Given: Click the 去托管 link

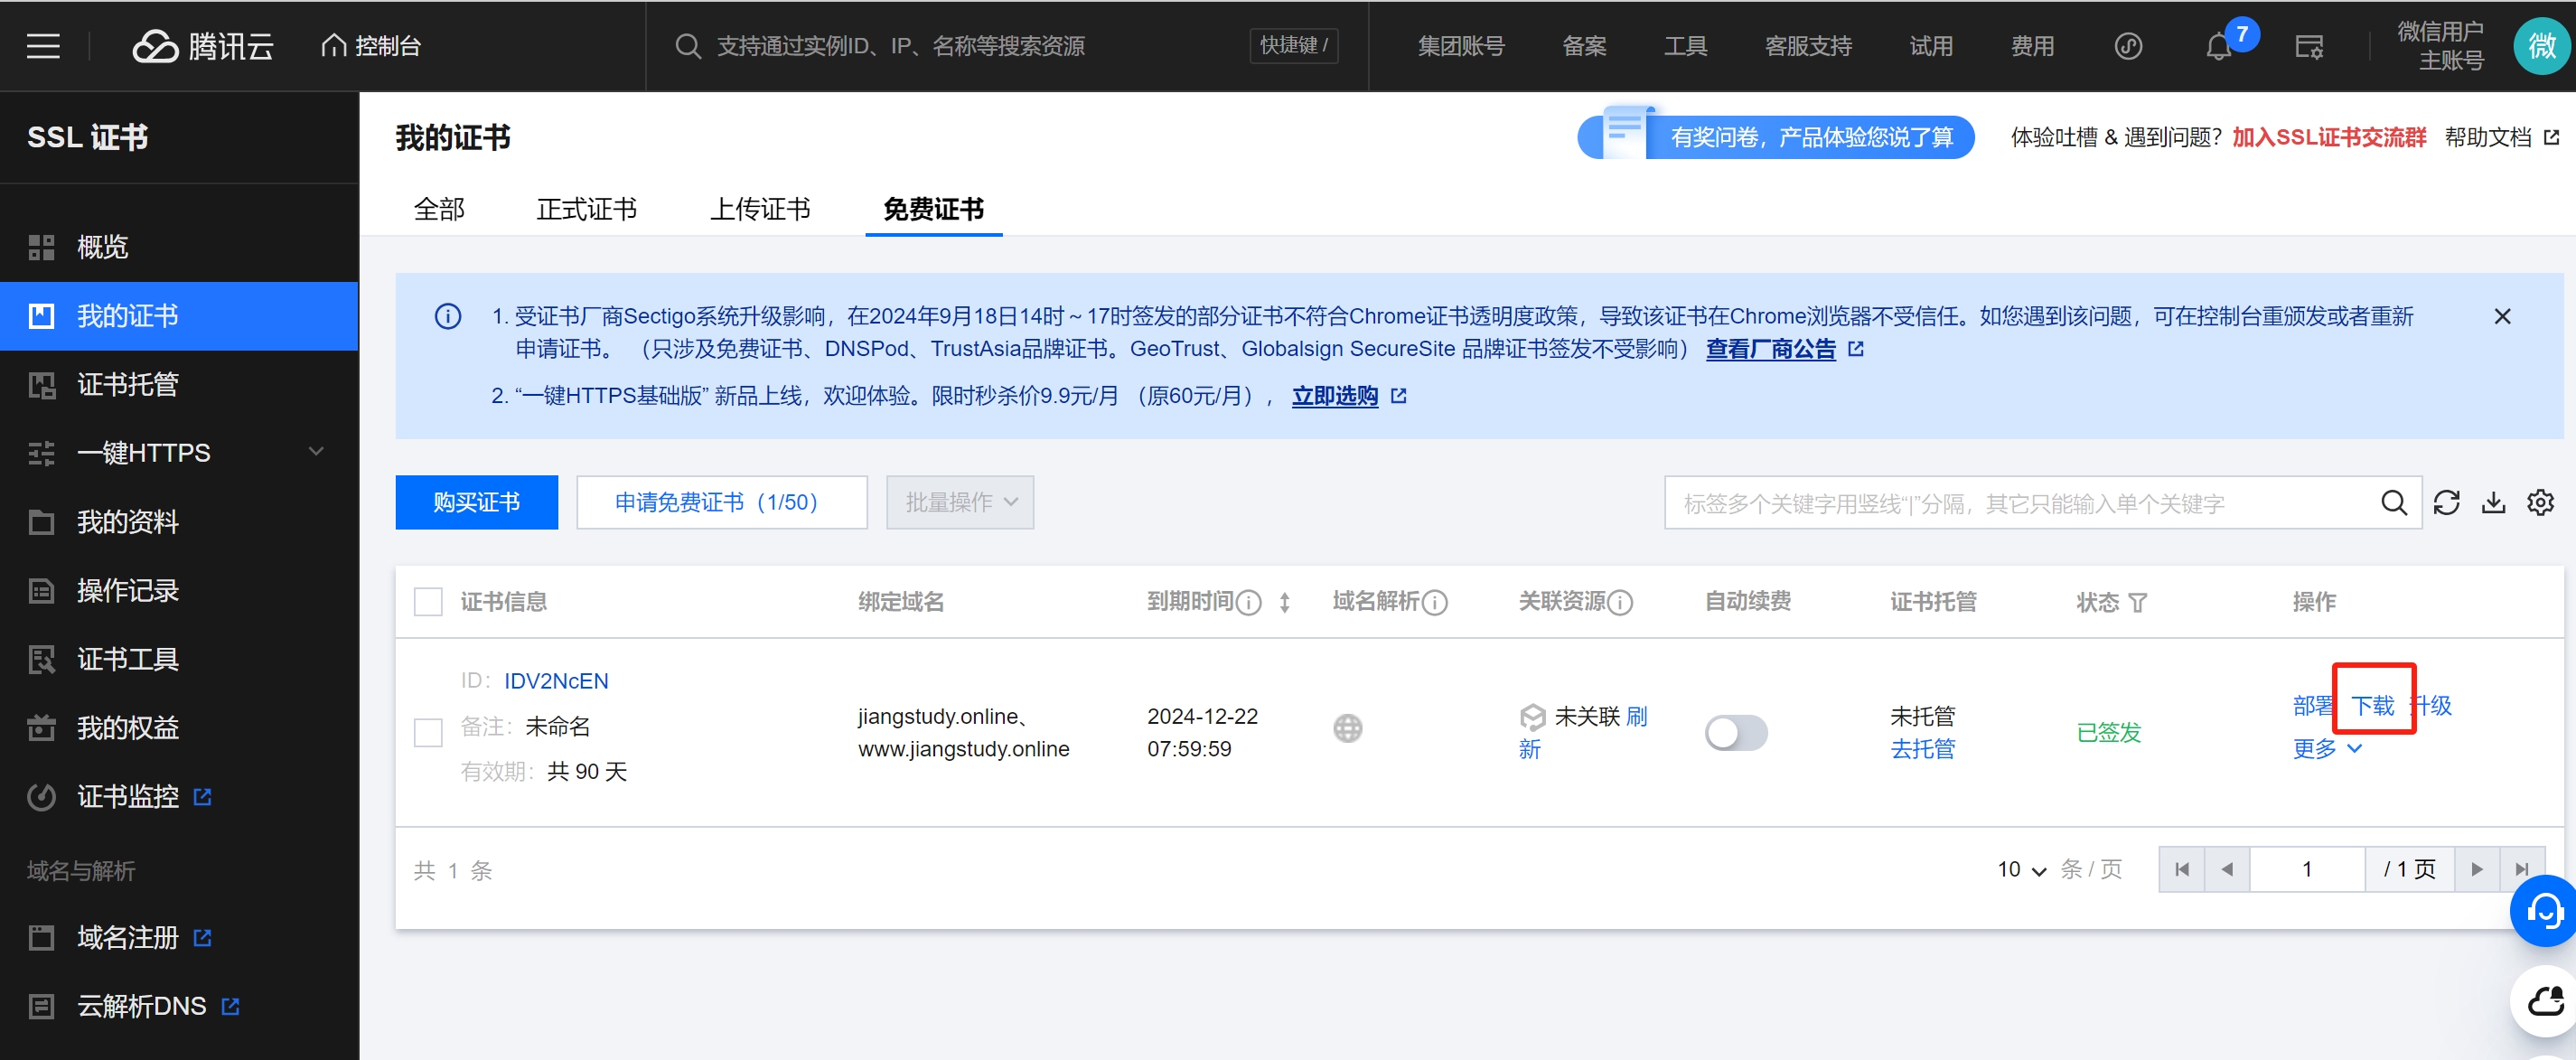Looking at the screenshot, I should tap(1922, 749).
